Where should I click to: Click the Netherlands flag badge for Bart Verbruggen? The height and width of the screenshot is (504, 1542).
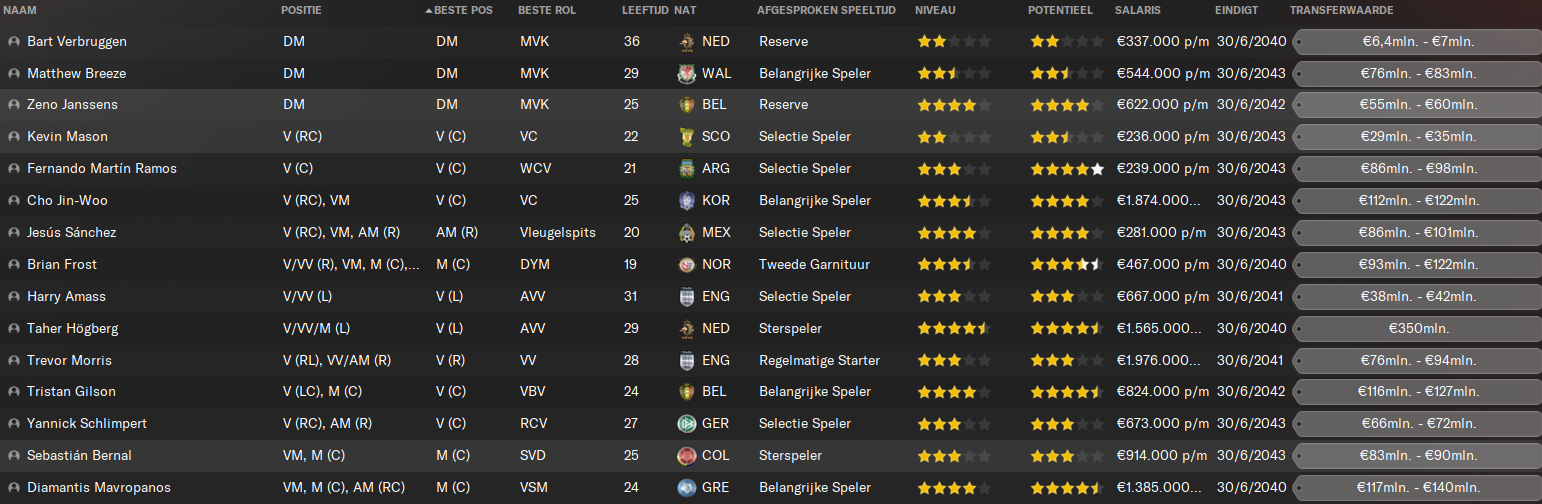tap(686, 42)
